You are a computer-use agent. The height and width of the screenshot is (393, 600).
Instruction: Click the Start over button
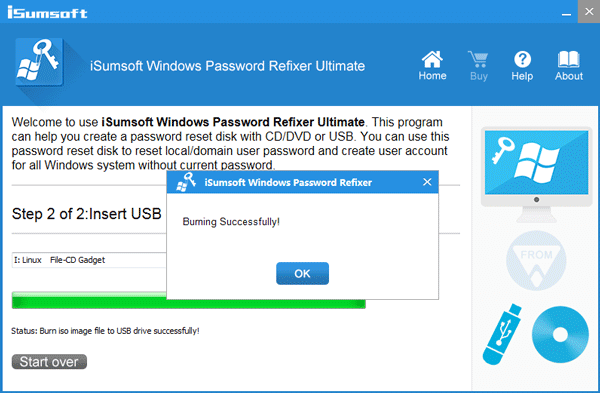[49, 362]
